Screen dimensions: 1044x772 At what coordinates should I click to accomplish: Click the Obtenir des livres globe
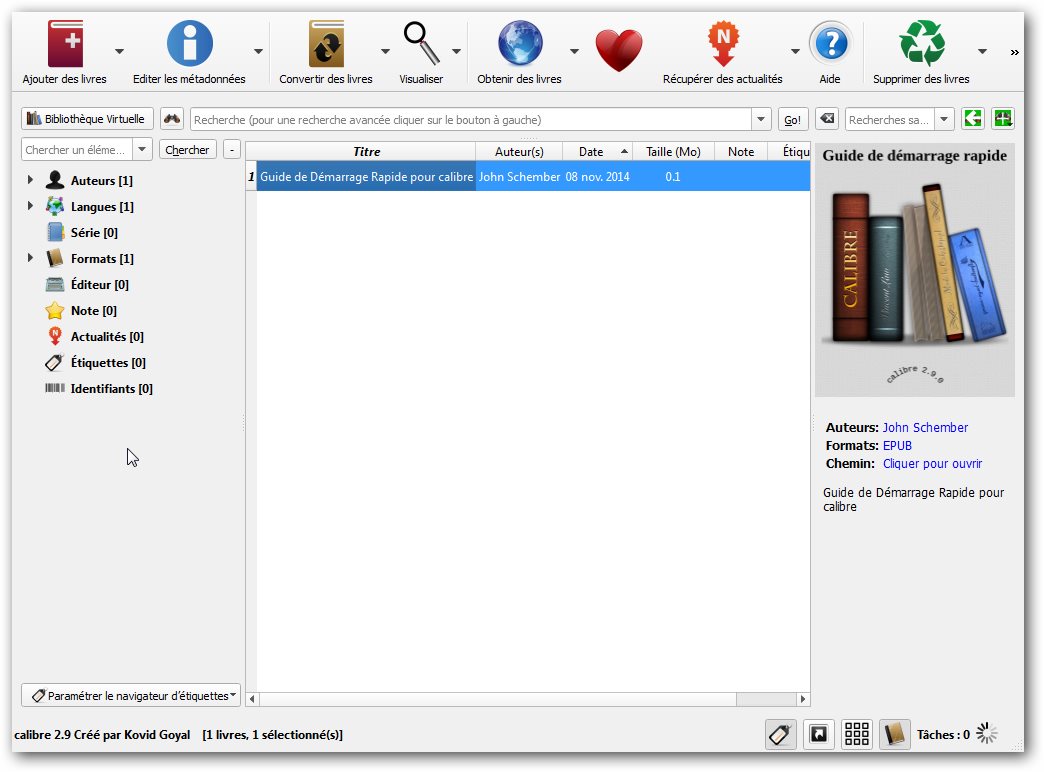point(520,45)
